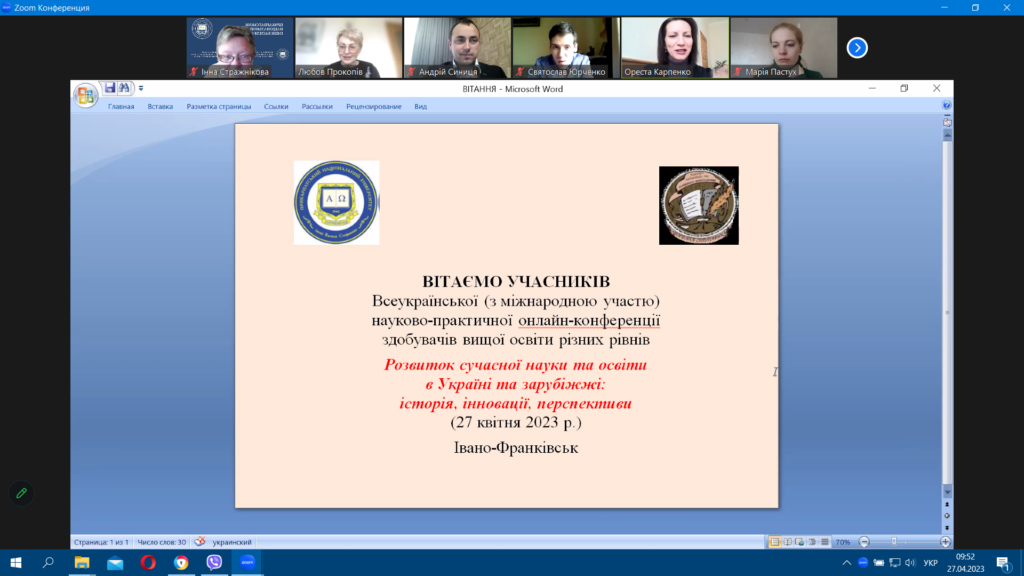Click the Save icon in Quick Access toolbar

click(x=110, y=88)
